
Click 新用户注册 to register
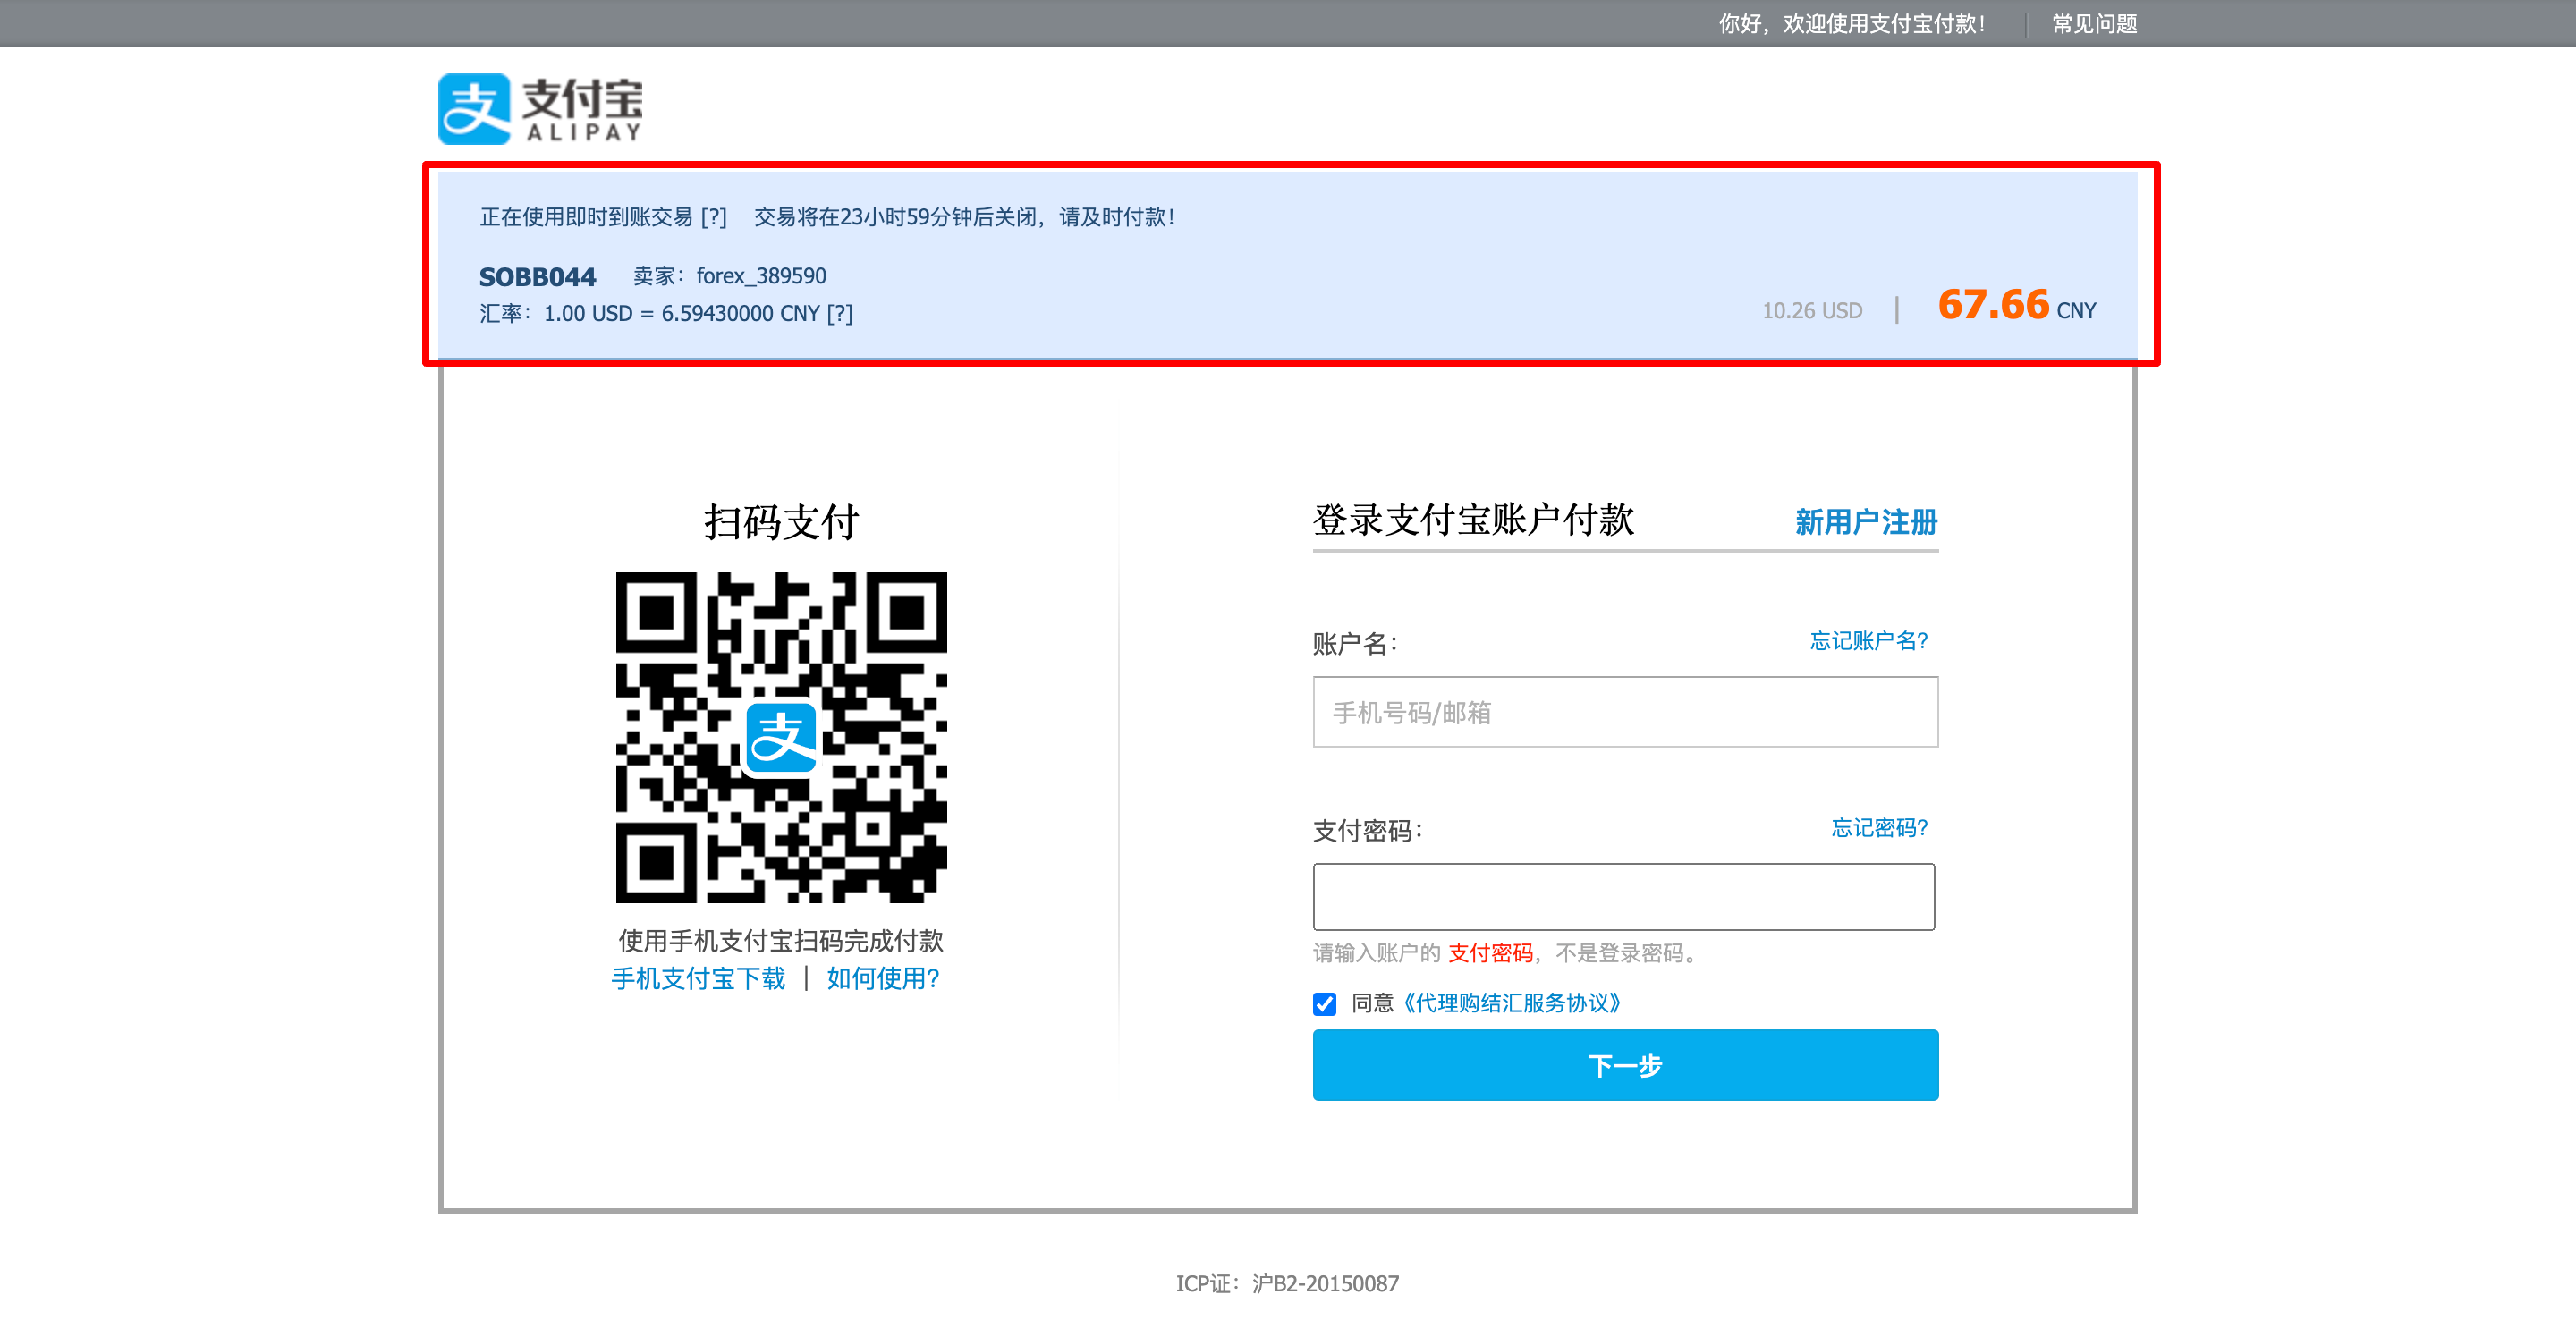pos(1866,521)
